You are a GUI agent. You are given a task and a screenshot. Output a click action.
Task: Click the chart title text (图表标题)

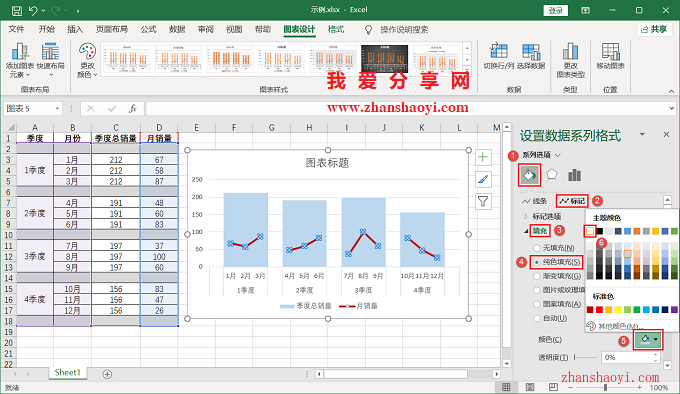(327, 163)
